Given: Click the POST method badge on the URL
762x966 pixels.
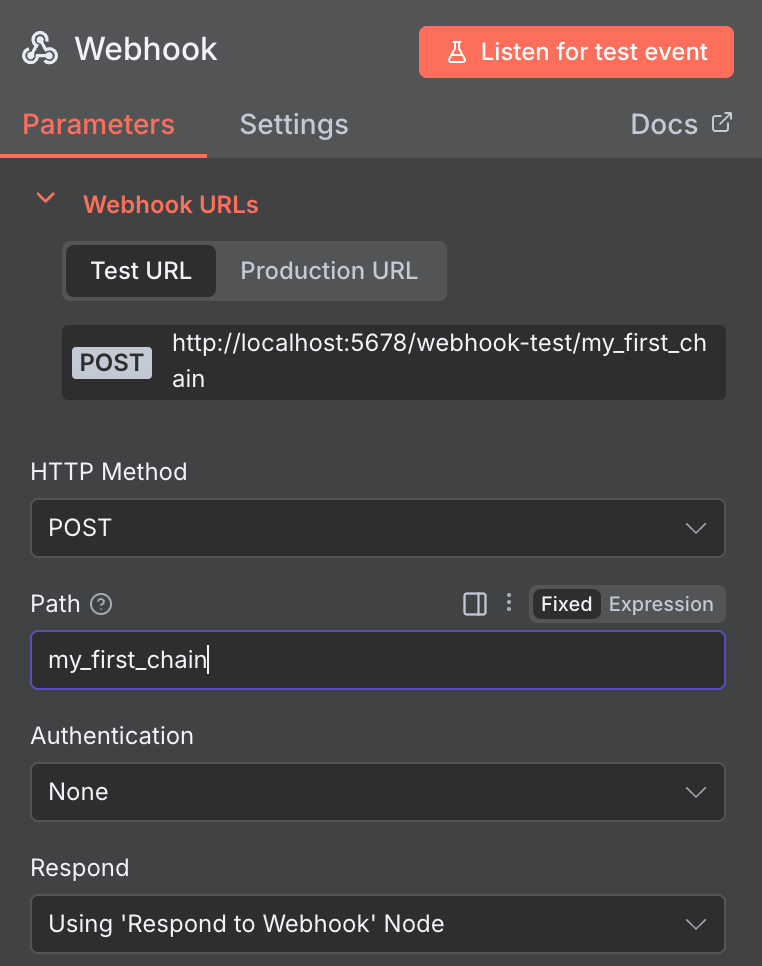Looking at the screenshot, I should tap(111, 362).
